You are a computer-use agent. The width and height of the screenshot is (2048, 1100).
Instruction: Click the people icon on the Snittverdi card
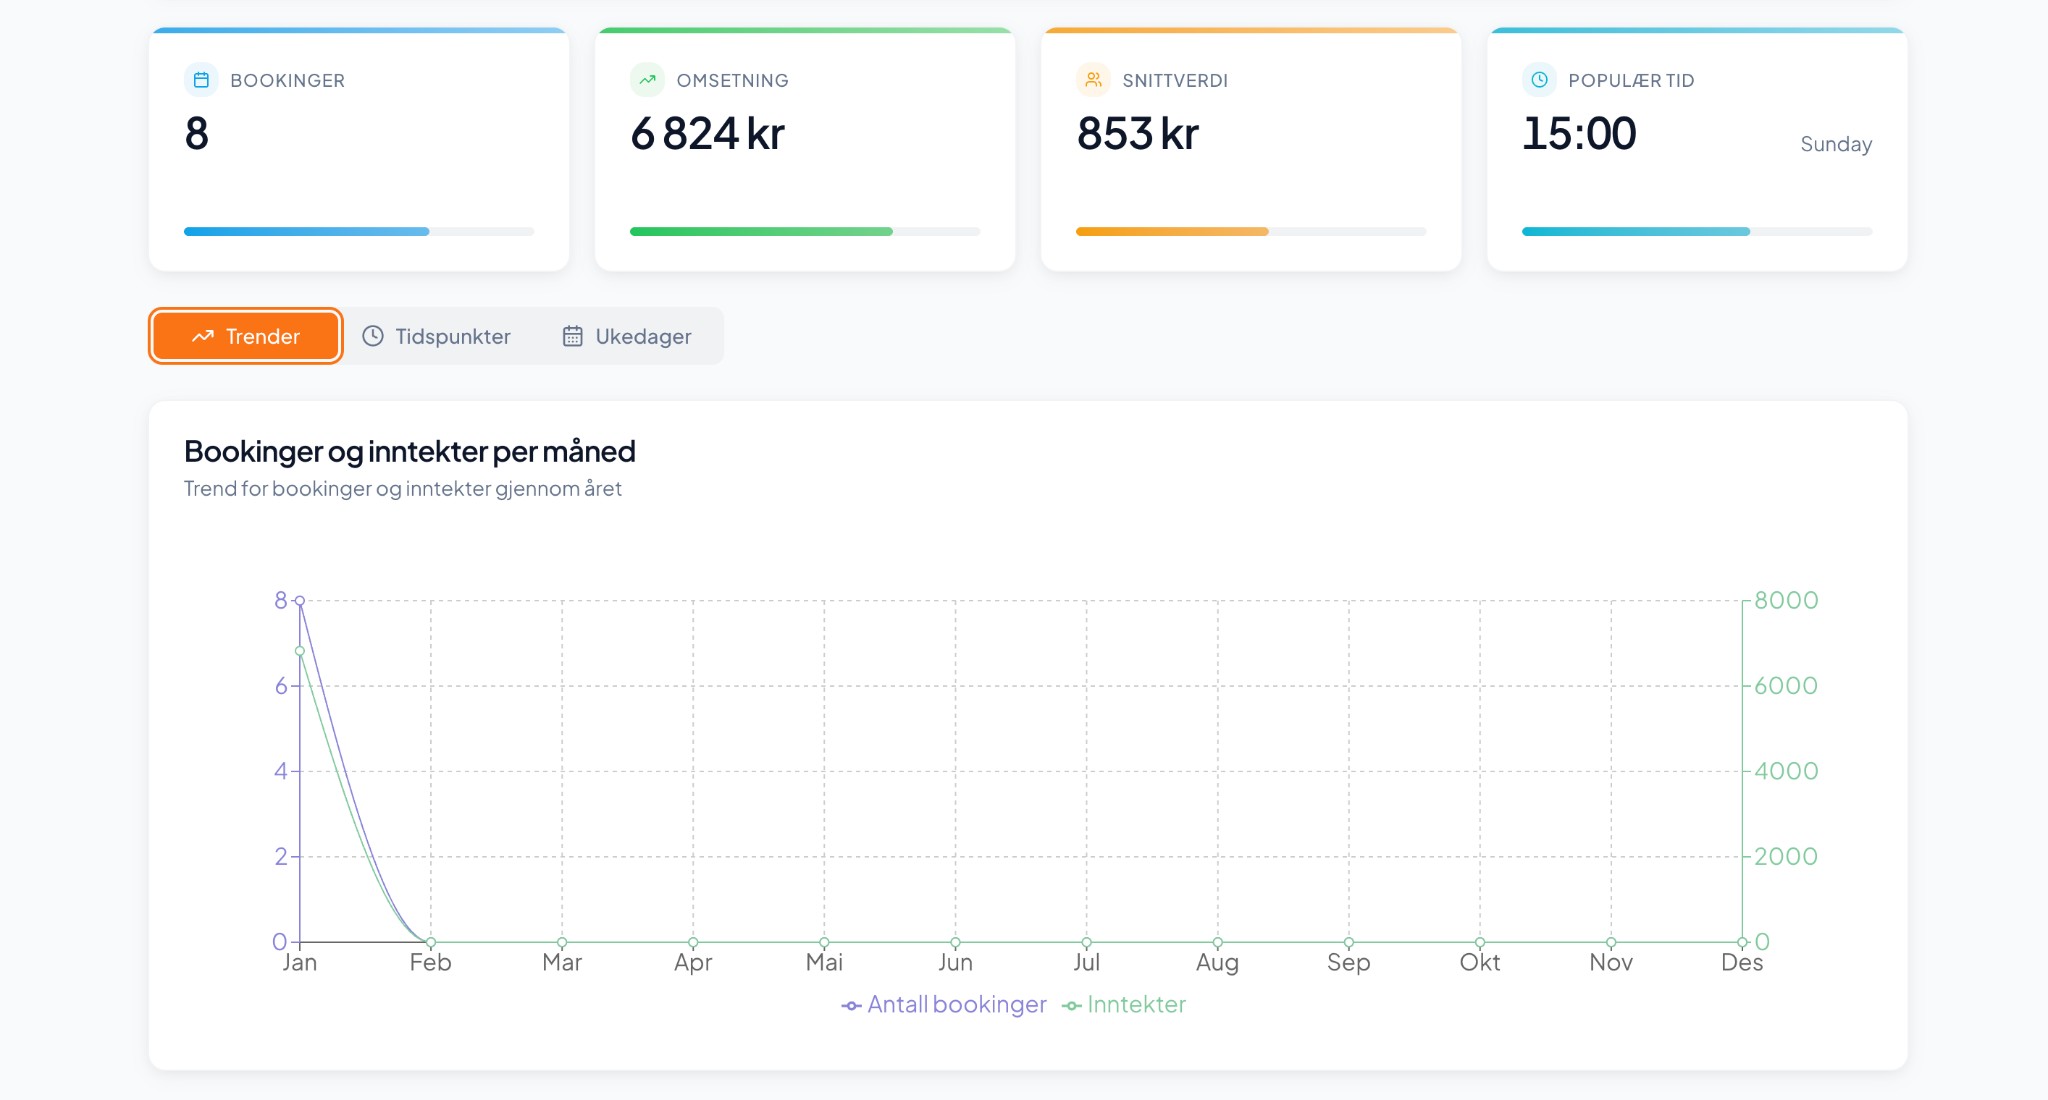(1094, 80)
